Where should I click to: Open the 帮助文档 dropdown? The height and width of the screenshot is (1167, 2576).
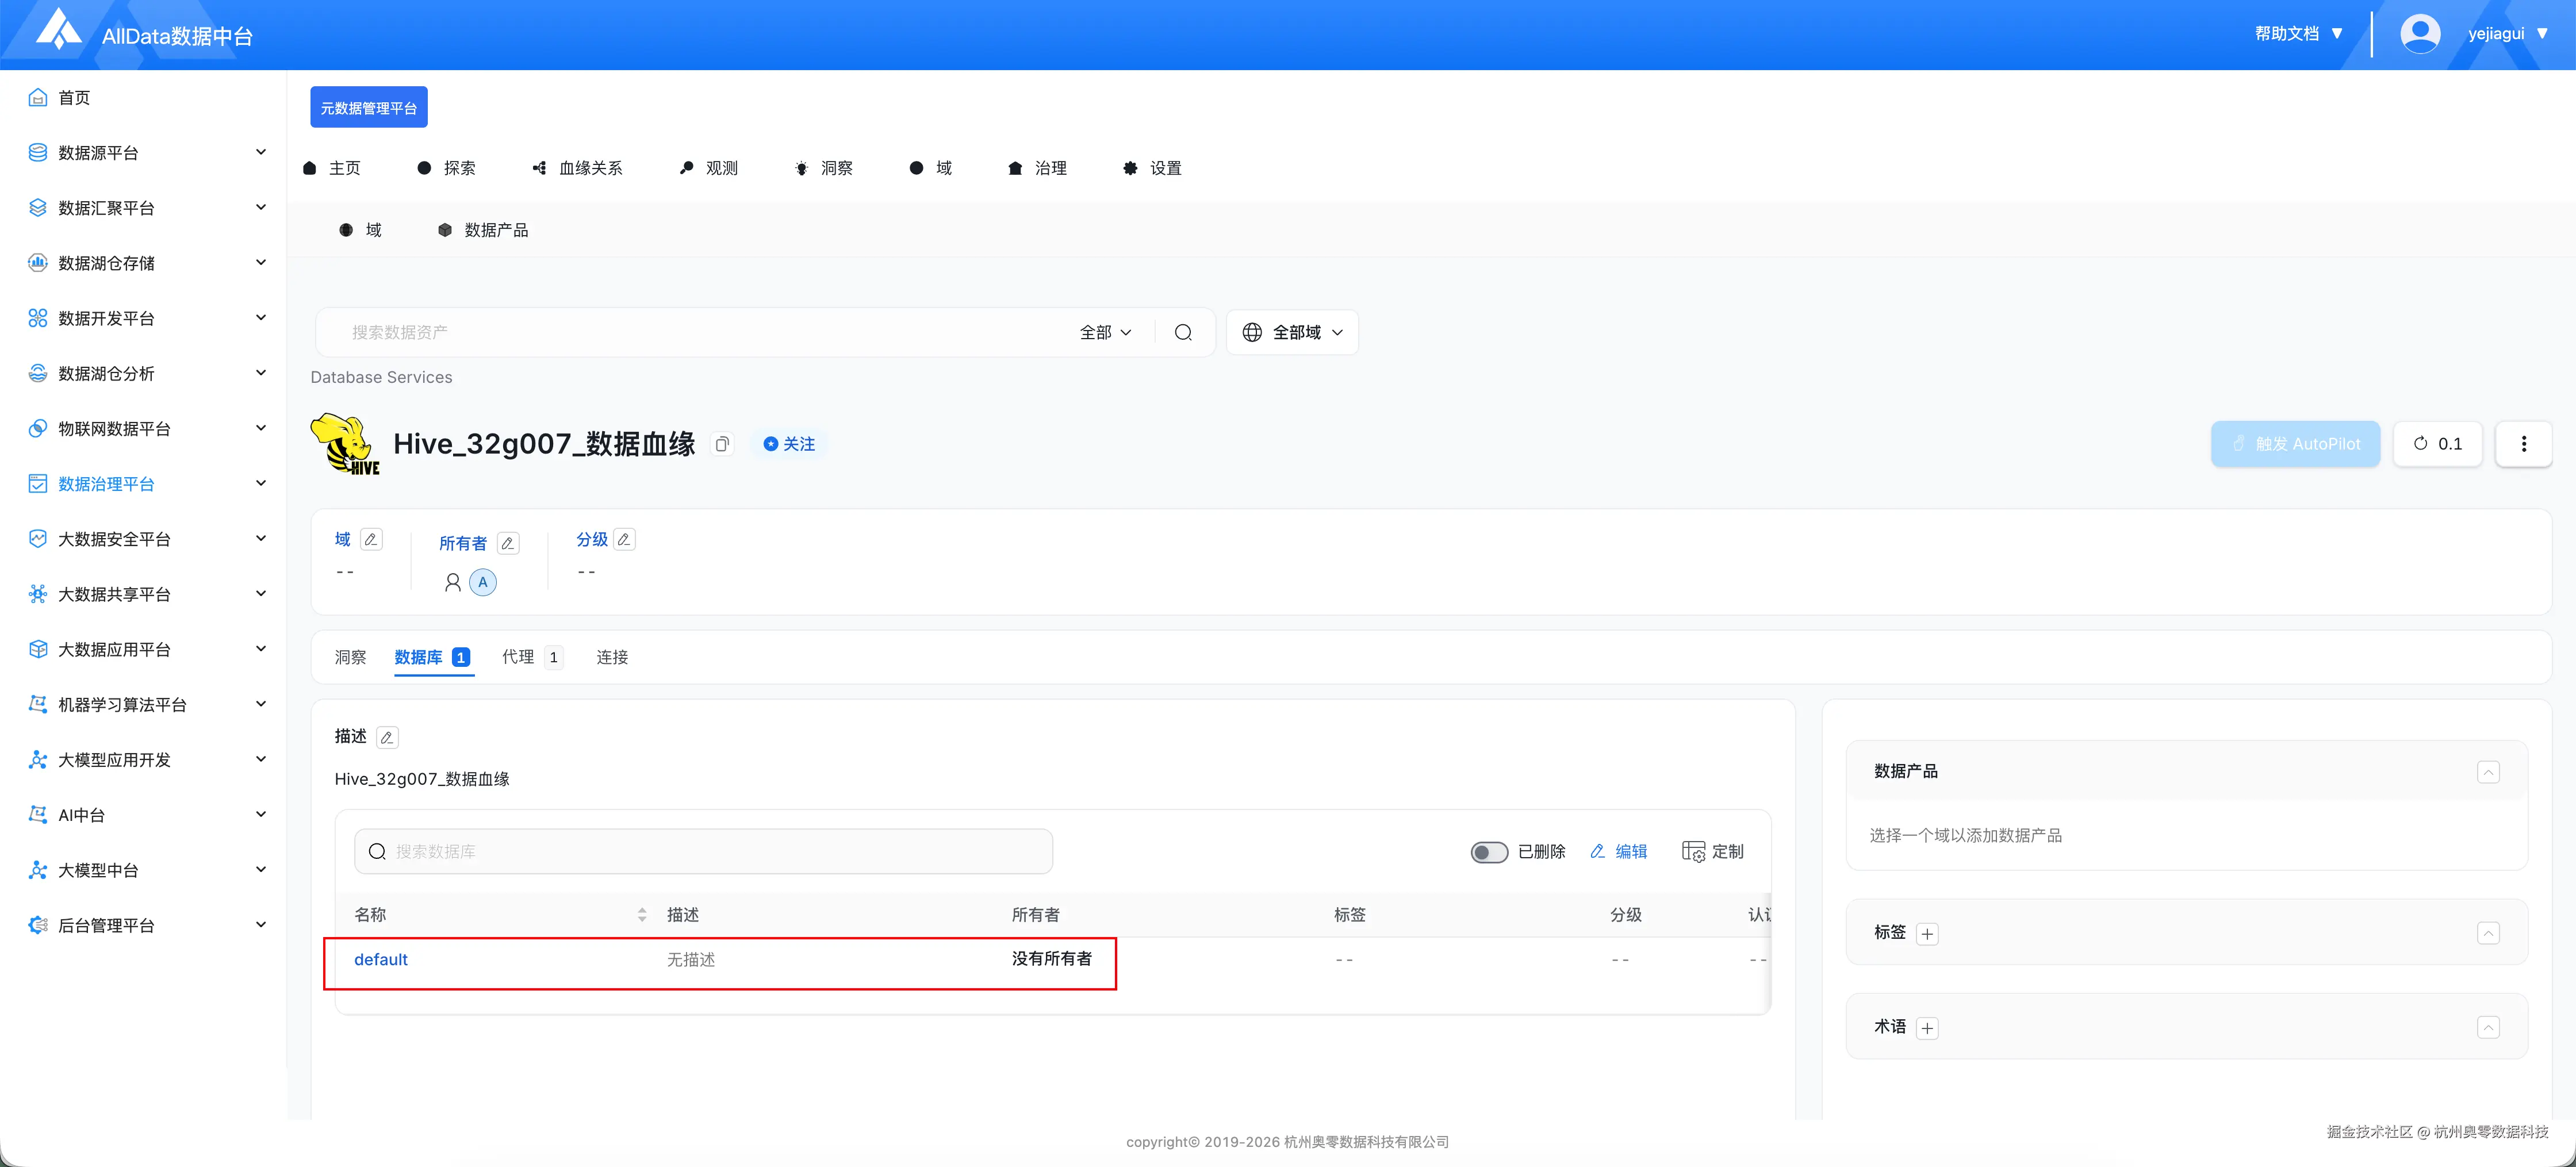(x=2298, y=34)
